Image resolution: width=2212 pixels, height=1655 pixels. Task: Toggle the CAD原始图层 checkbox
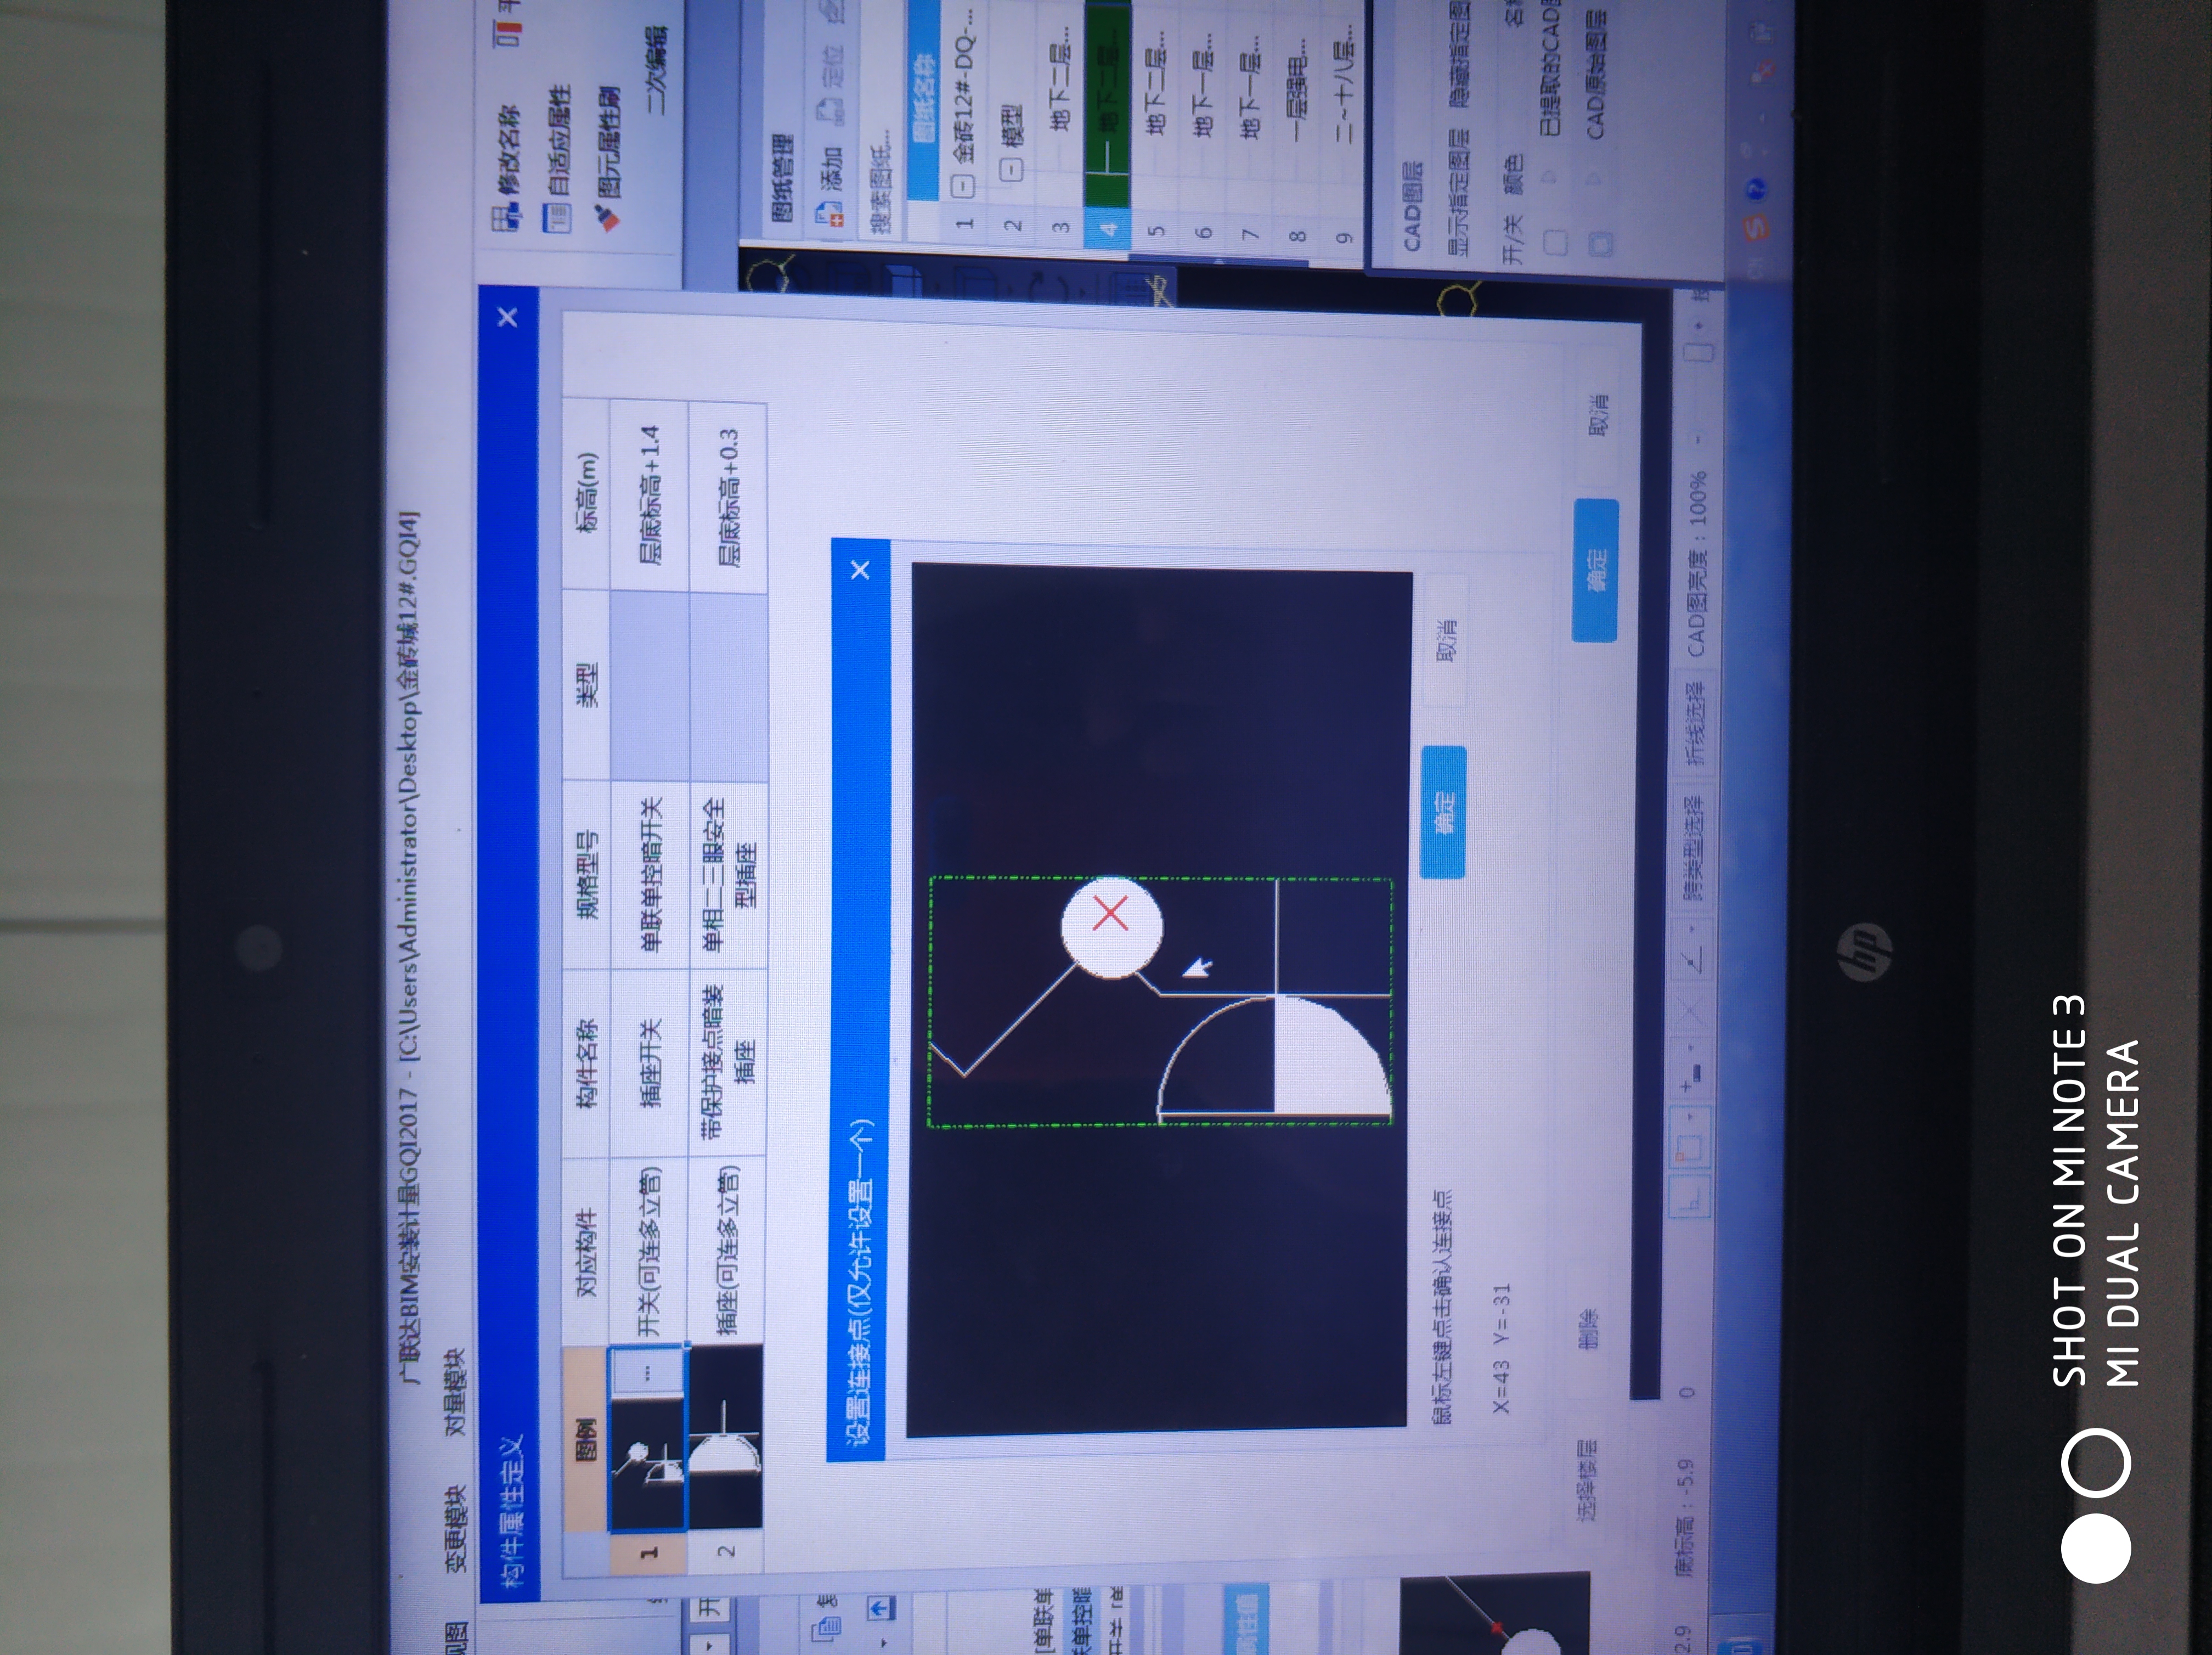click(1601, 243)
